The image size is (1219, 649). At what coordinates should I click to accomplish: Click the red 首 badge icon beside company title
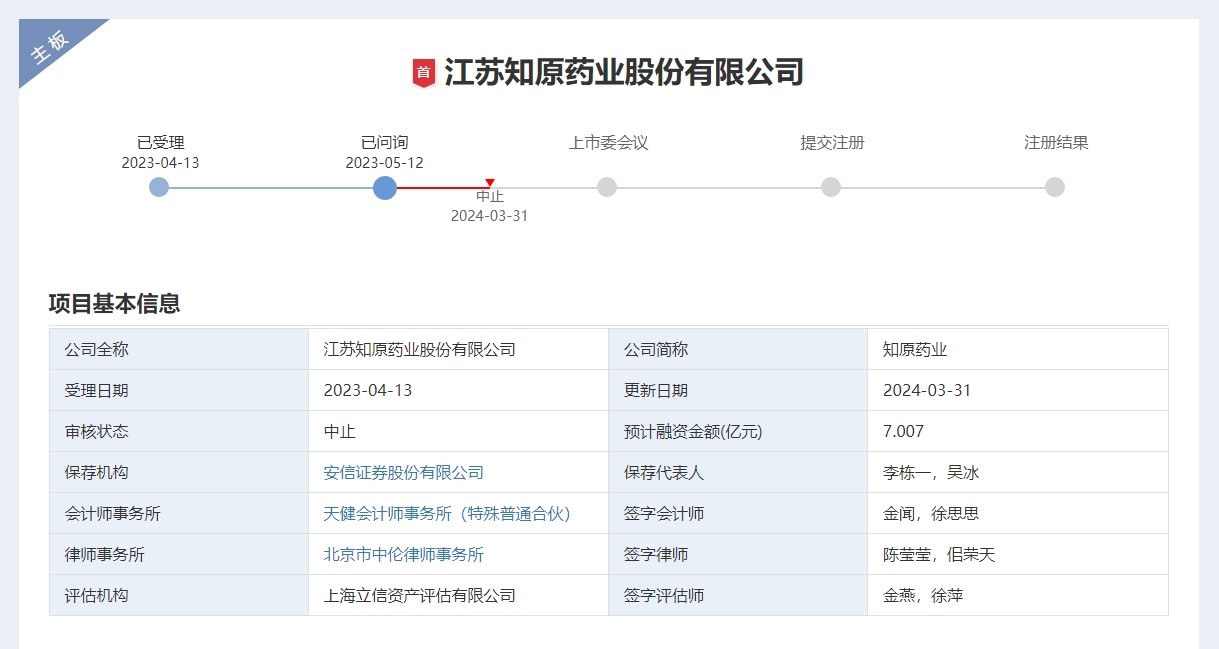pos(424,73)
